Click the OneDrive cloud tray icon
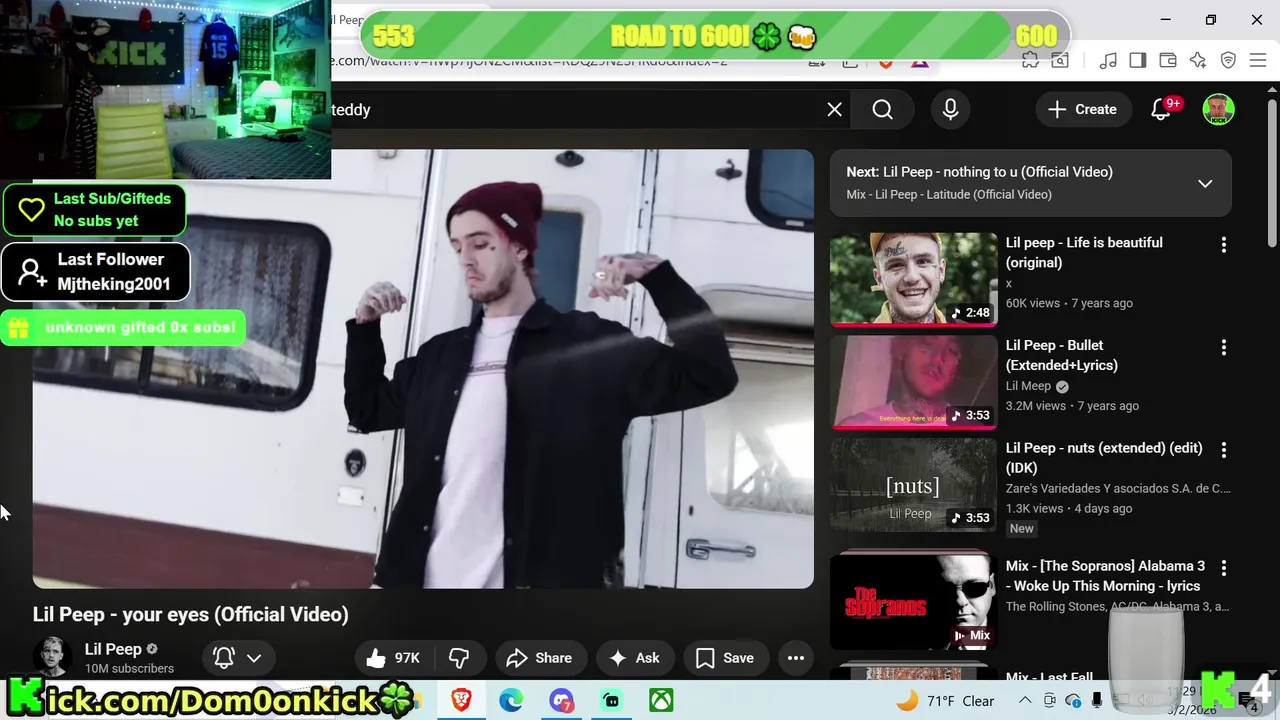The image size is (1280, 720). (x=1073, y=701)
